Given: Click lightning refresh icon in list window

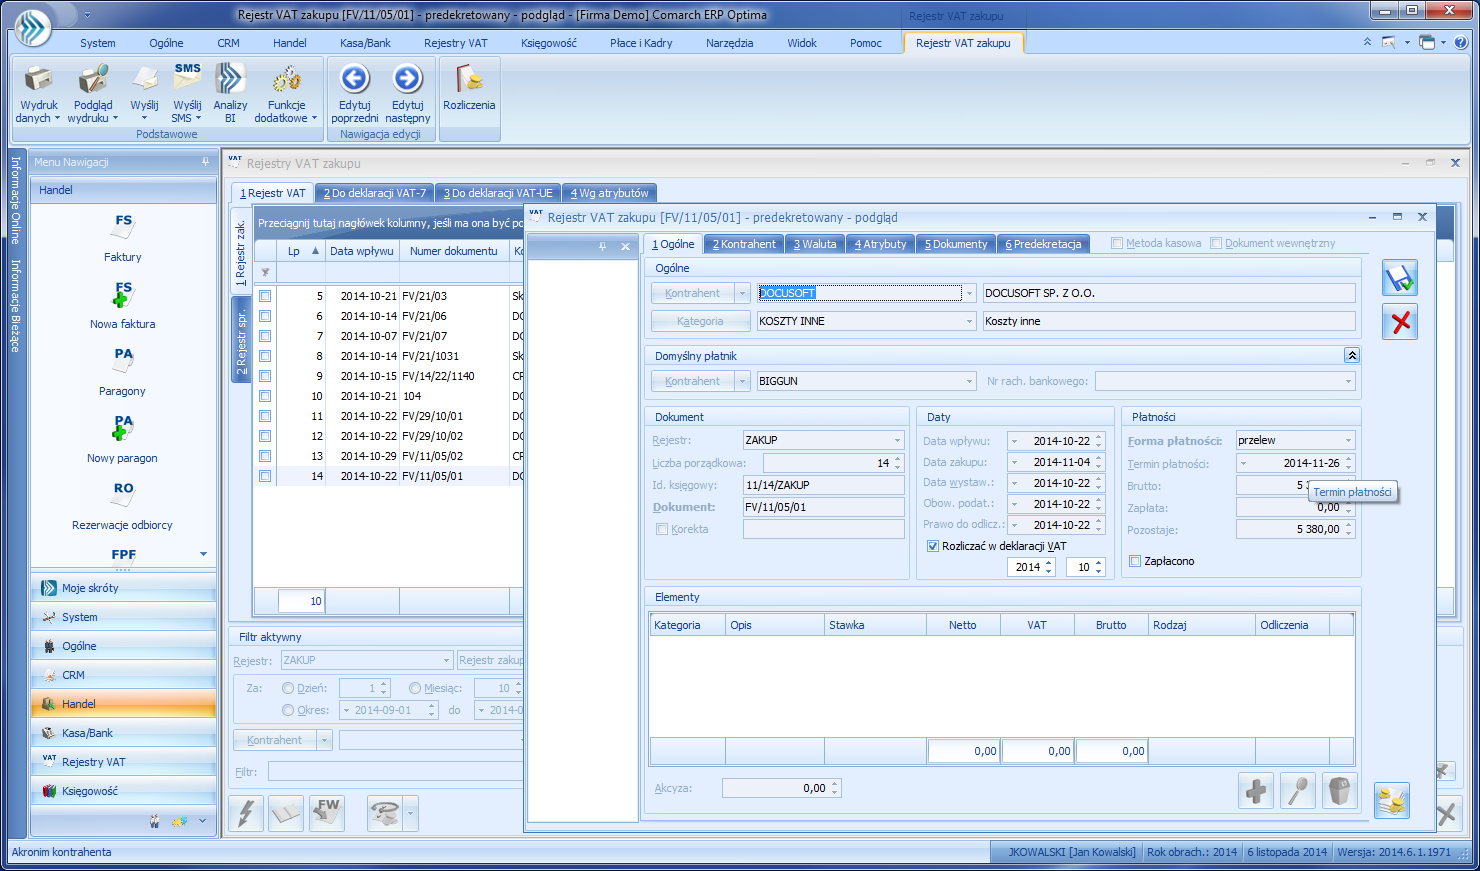Looking at the screenshot, I should click(246, 813).
